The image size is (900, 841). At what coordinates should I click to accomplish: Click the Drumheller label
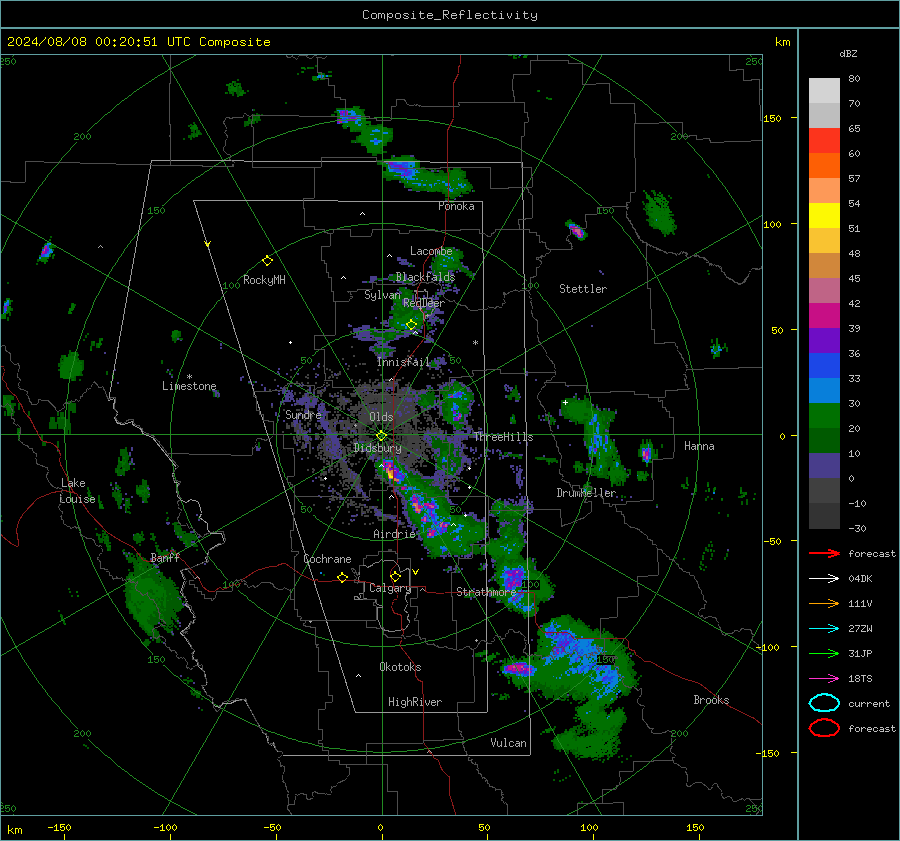click(x=587, y=493)
